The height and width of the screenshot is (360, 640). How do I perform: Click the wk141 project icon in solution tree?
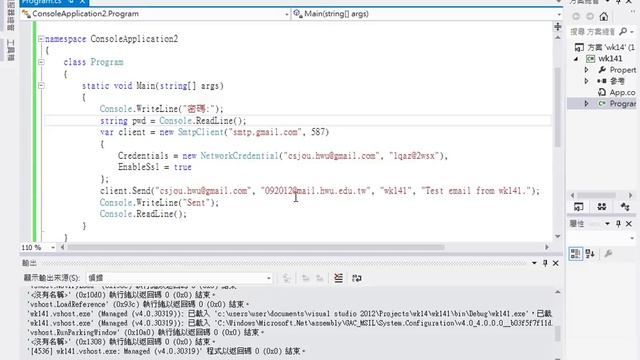pyautogui.click(x=590, y=59)
